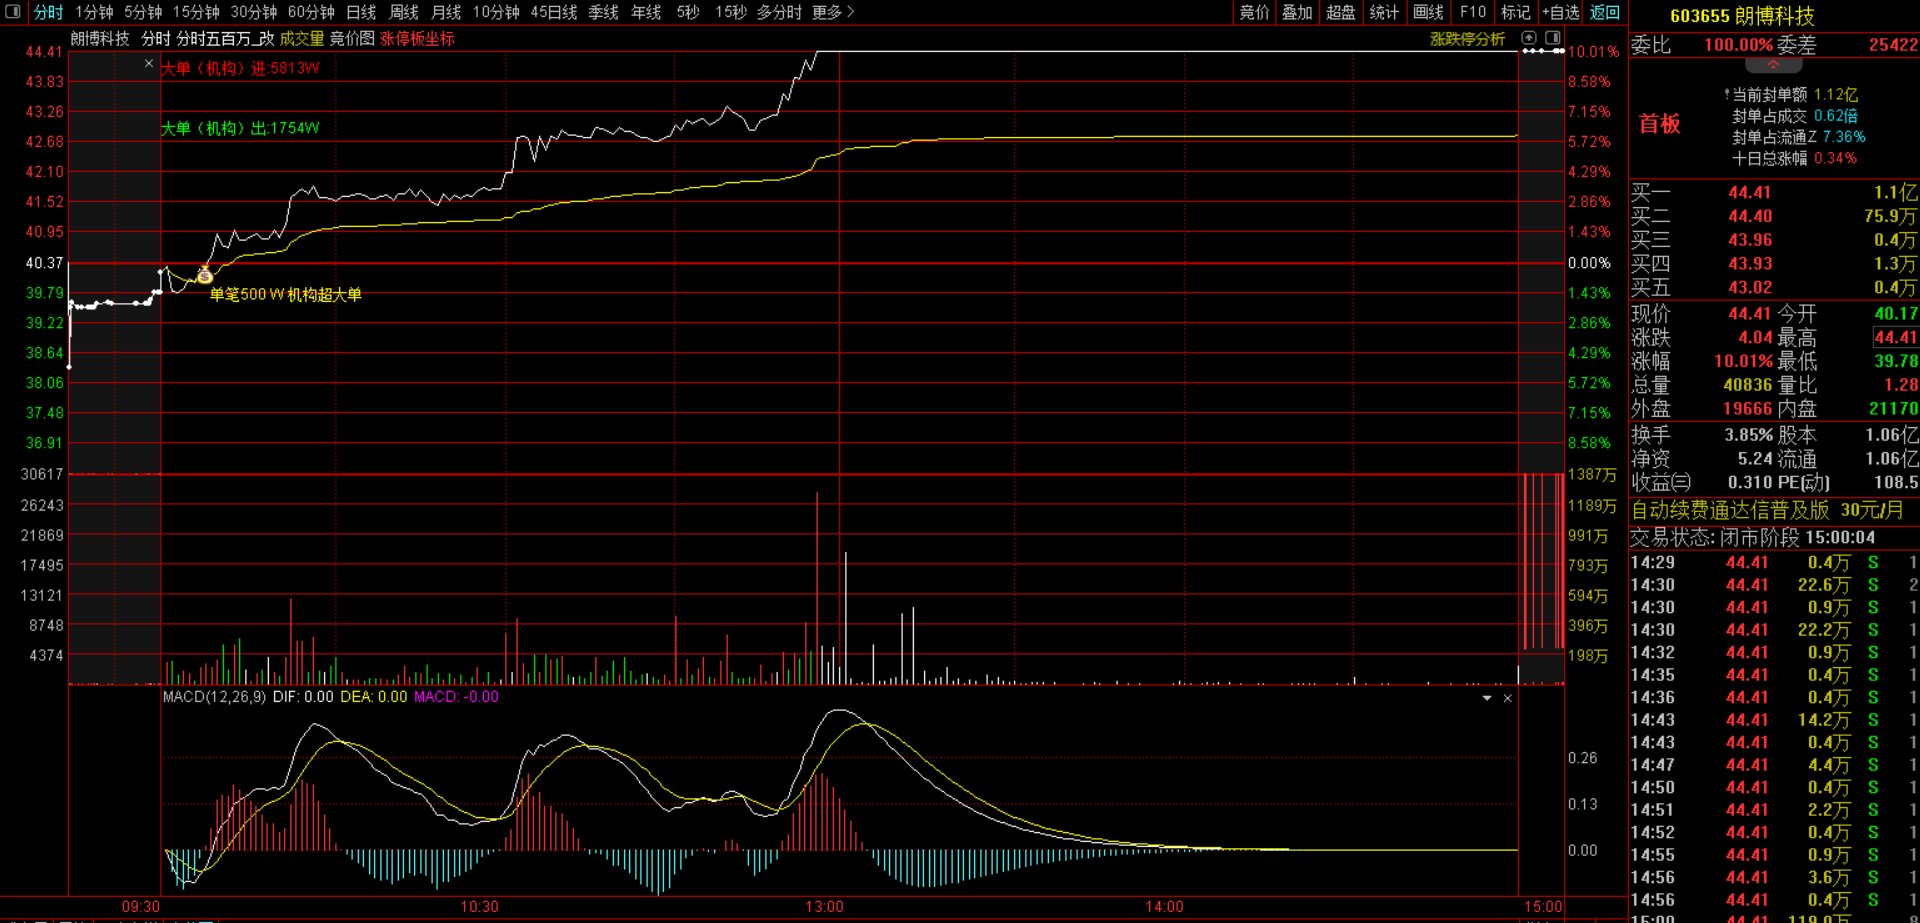Toggle the sidebar panel icon beside 分时 tab
Screen dimensions: 1920x923
pos(13,12)
